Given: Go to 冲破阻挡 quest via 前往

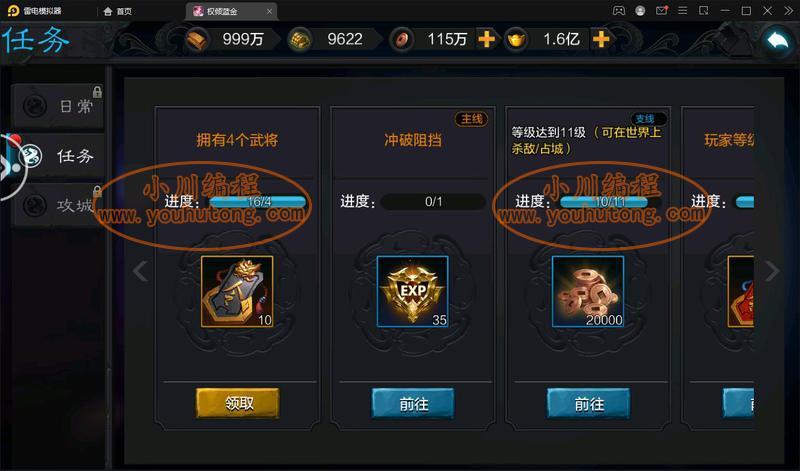Looking at the screenshot, I should point(413,404).
